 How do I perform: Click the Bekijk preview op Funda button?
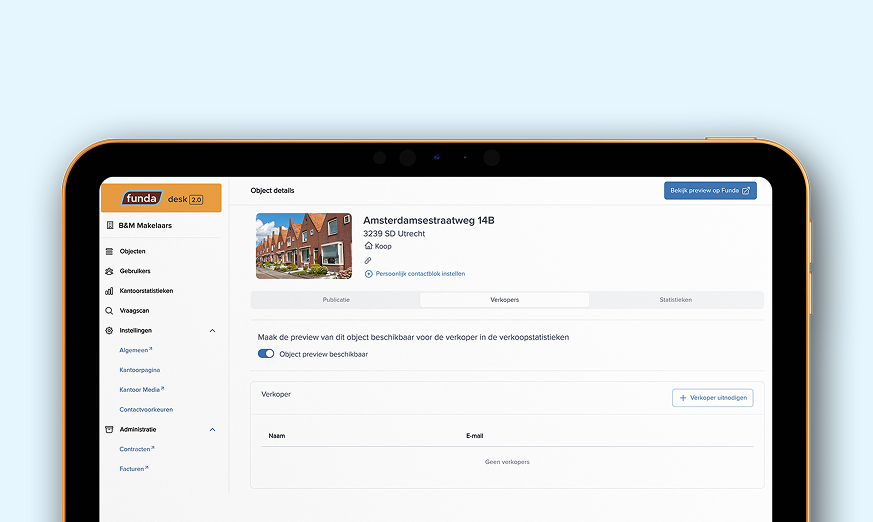point(710,191)
